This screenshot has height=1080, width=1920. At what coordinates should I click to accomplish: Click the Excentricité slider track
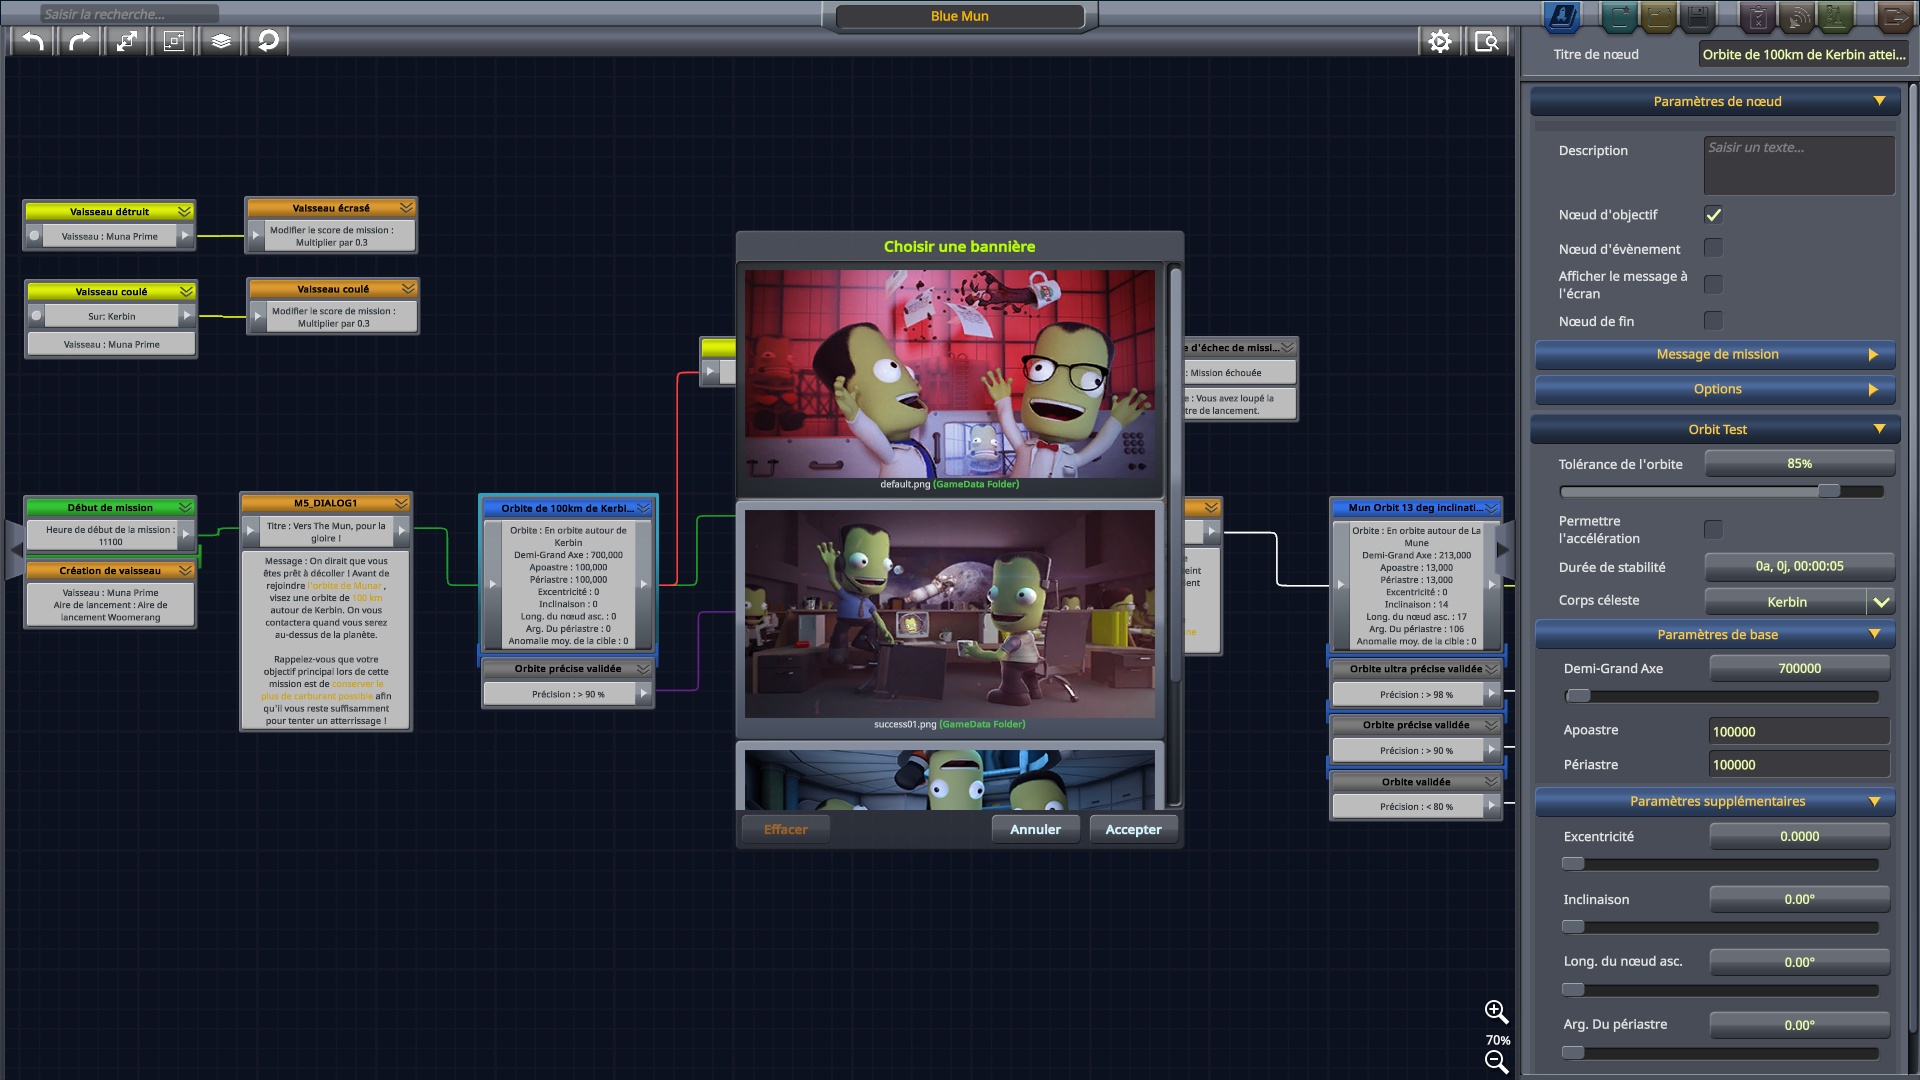coord(1721,864)
